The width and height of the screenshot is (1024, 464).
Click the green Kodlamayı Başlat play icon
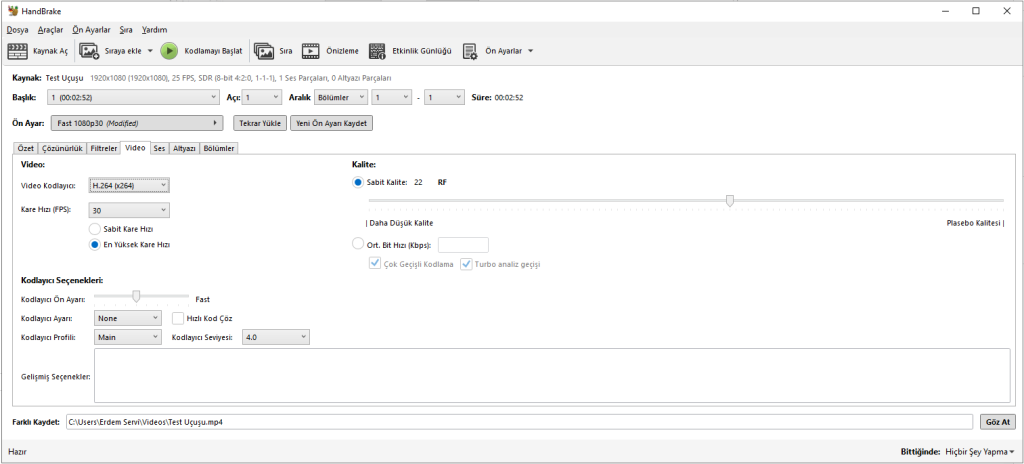168,51
